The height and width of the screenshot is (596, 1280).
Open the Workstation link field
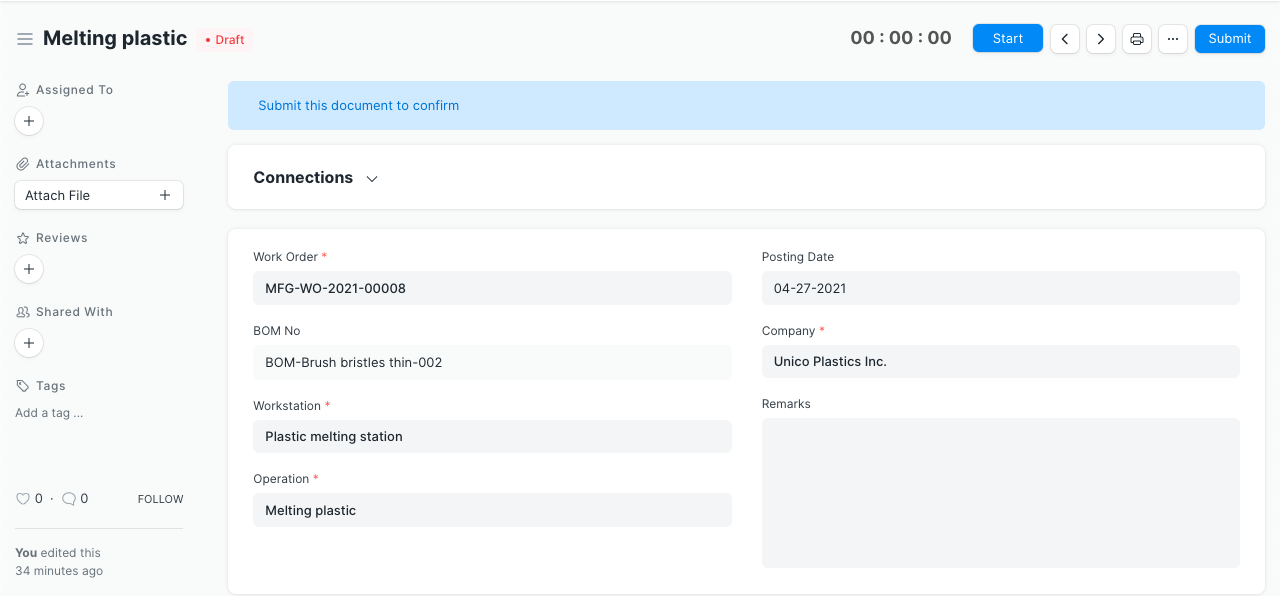pos(492,436)
